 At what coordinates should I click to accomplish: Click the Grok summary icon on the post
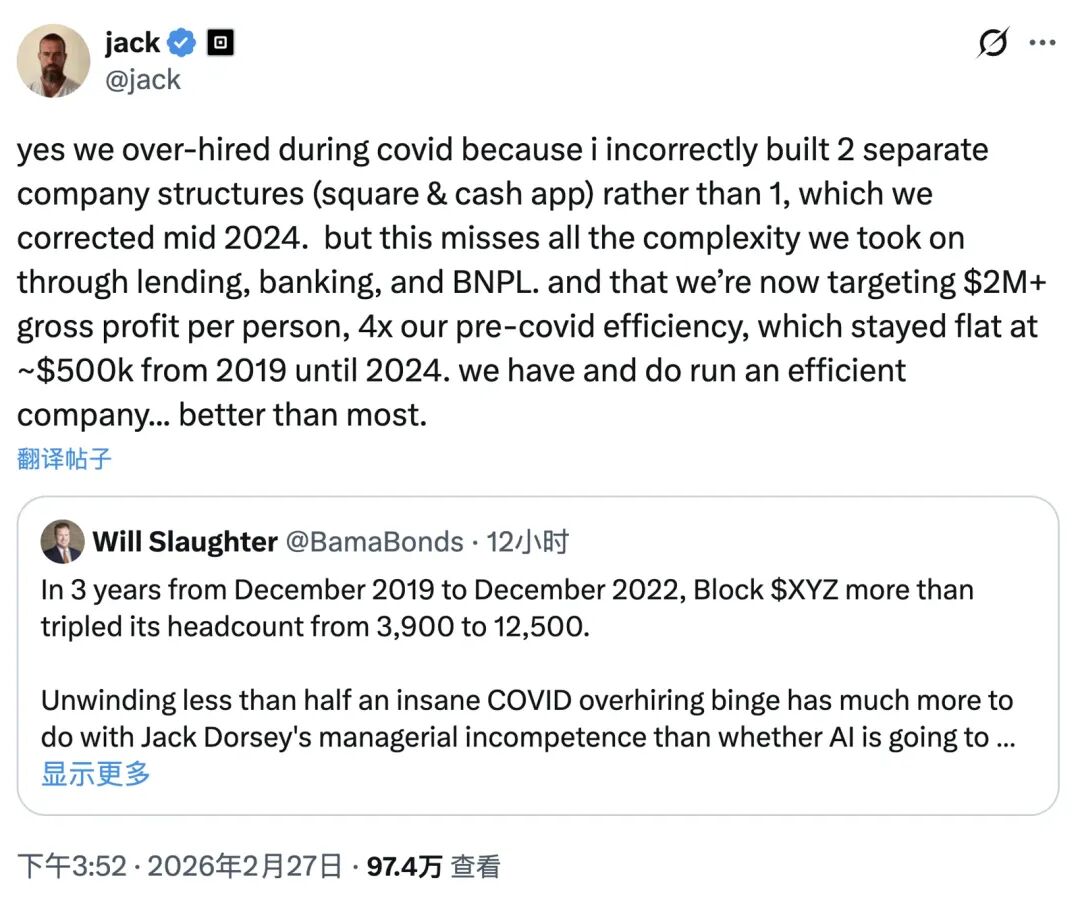pyautogui.click(x=991, y=43)
